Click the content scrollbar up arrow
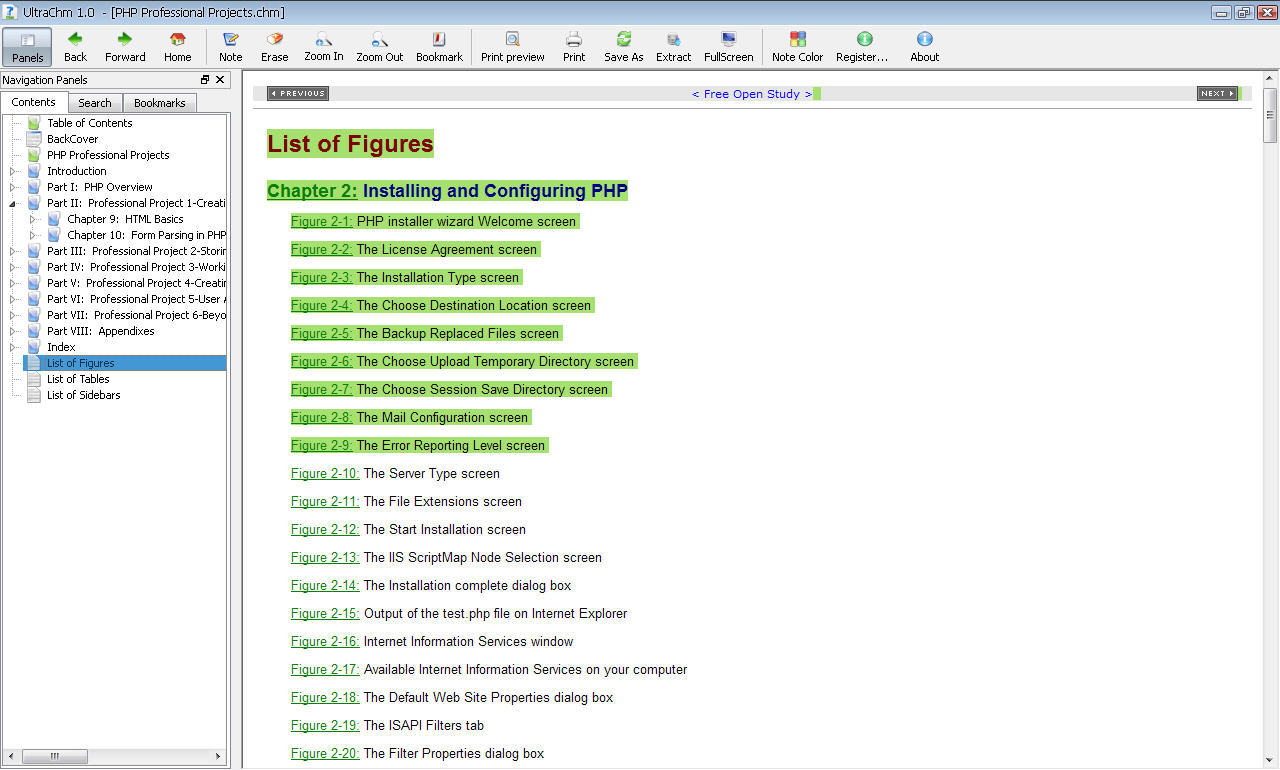This screenshot has width=1280, height=770. (x=1270, y=78)
